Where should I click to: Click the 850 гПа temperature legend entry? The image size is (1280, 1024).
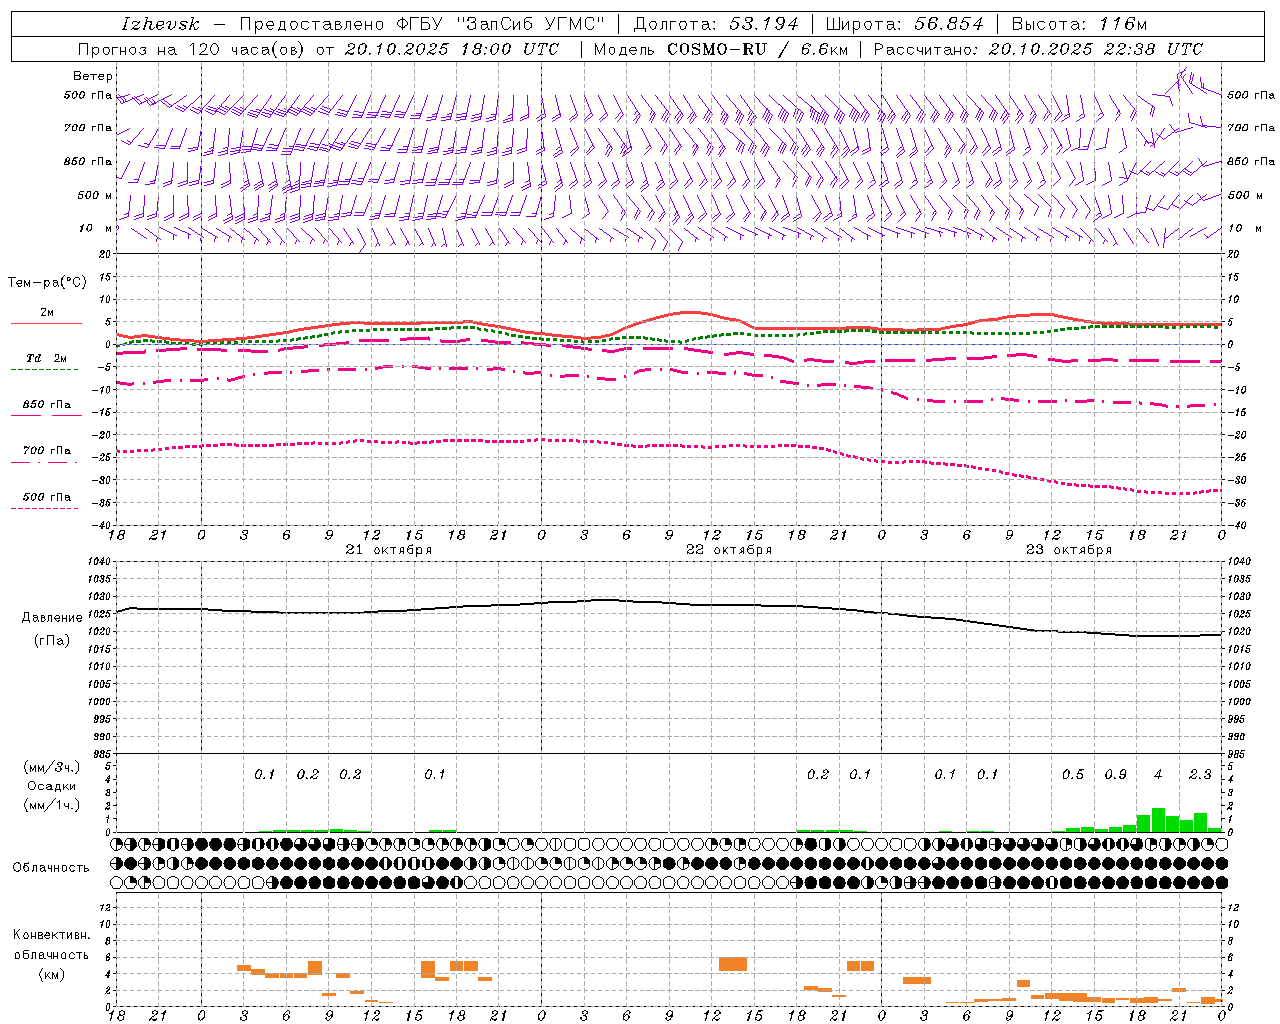pyautogui.click(x=46, y=405)
